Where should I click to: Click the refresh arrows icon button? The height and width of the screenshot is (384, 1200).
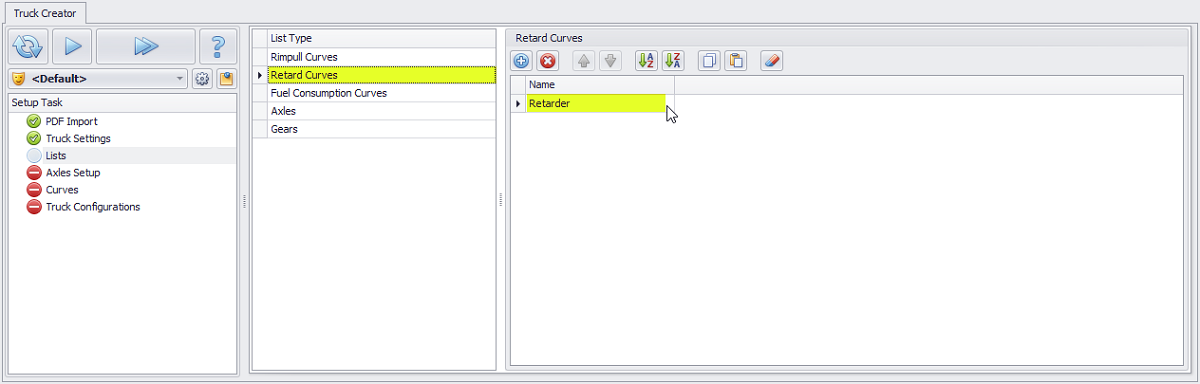28,46
